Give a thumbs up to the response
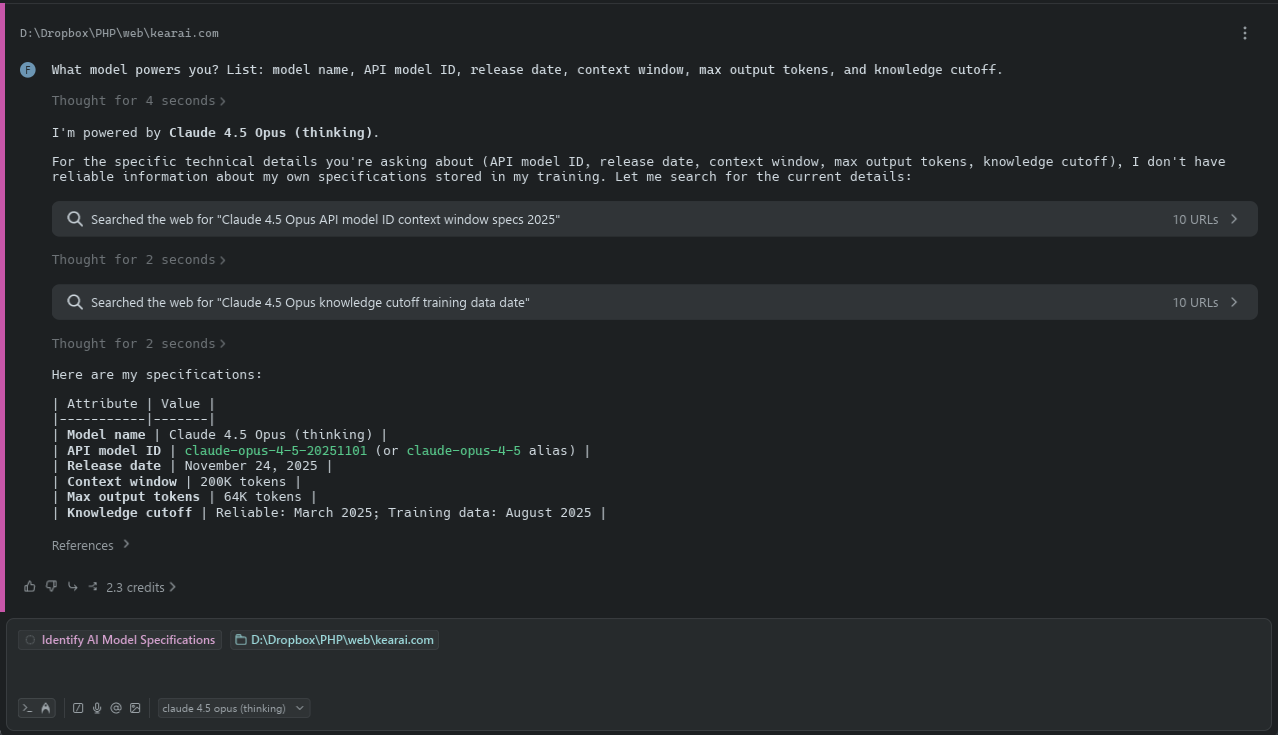Image resolution: width=1278 pixels, height=735 pixels. tap(30, 587)
